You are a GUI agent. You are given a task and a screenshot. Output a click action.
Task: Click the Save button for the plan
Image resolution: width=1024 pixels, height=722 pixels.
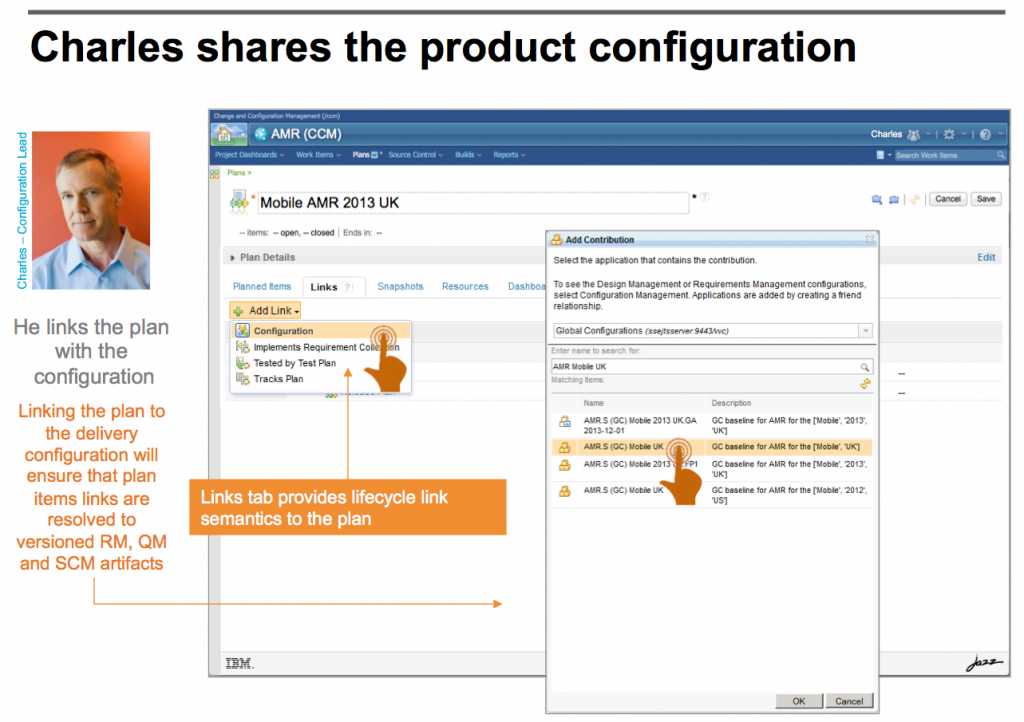(x=986, y=199)
